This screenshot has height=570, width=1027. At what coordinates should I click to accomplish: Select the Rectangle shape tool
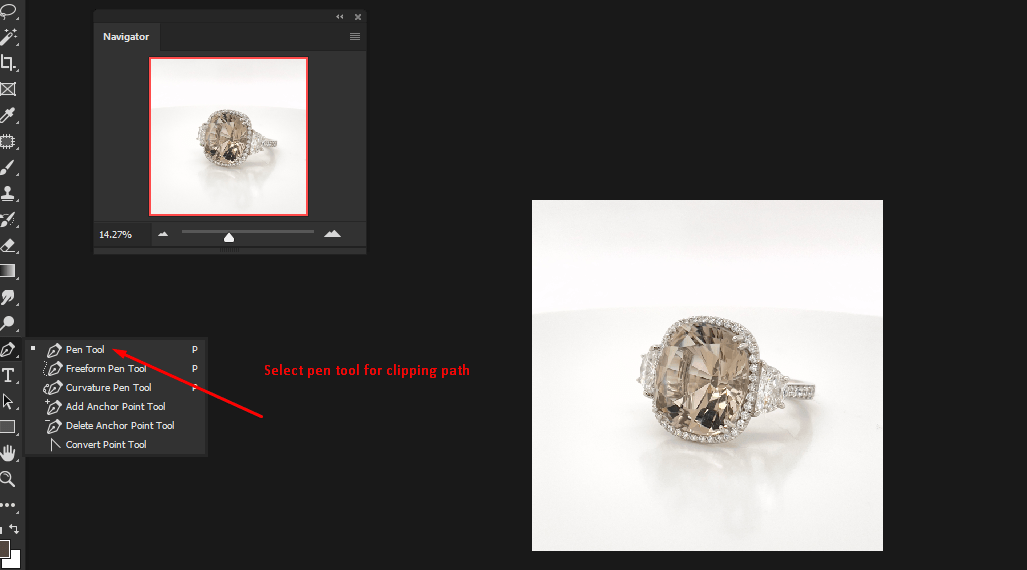9,427
